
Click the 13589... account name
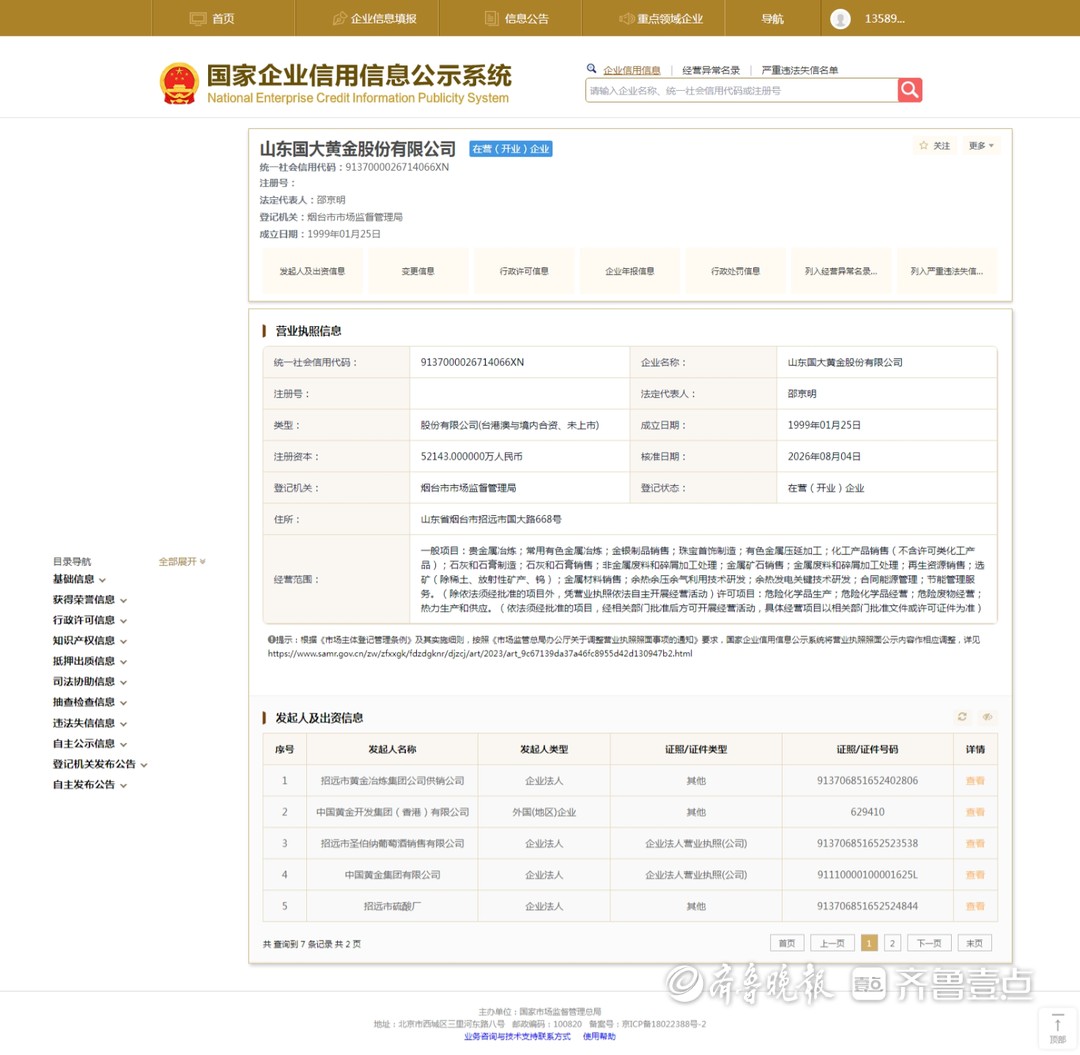click(x=884, y=19)
